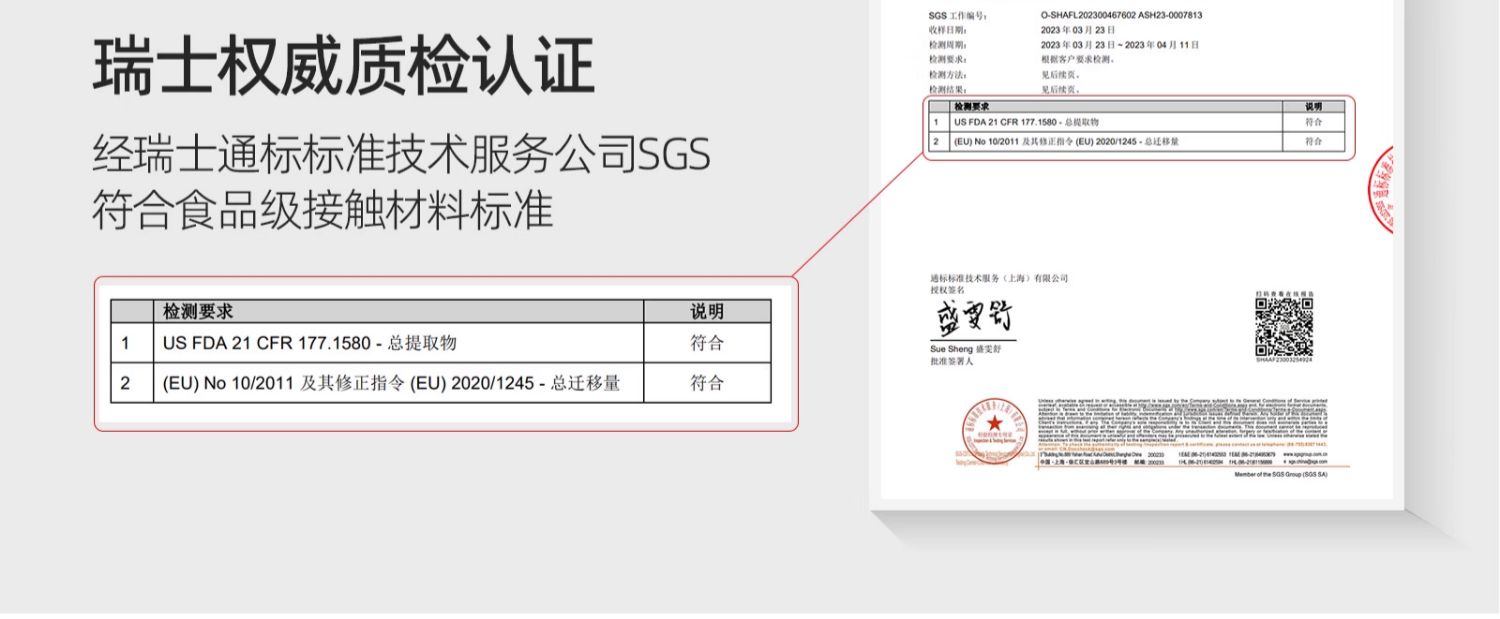The height and width of the screenshot is (619, 1500).
Task: Click row number "2" in enlarged table
Action: 125,383
